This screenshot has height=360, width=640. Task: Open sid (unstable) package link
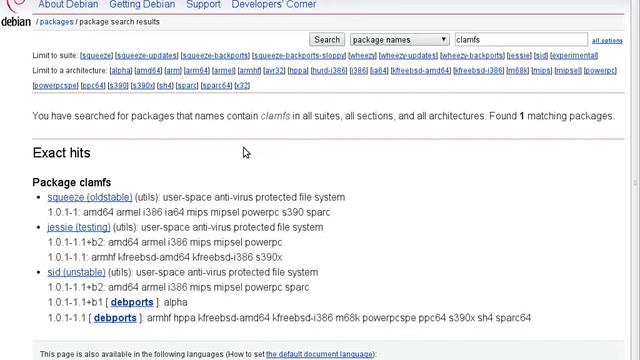click(76, 272)
